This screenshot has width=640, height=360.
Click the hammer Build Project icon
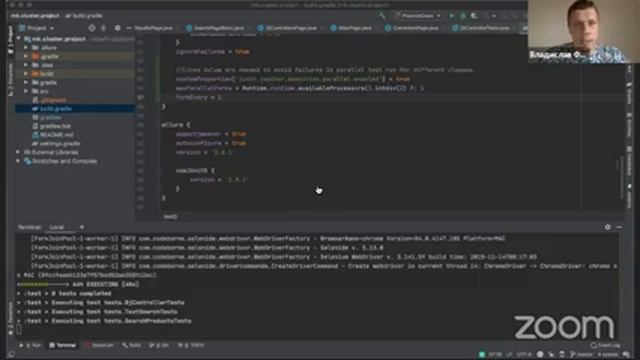[x=382, y=16]
